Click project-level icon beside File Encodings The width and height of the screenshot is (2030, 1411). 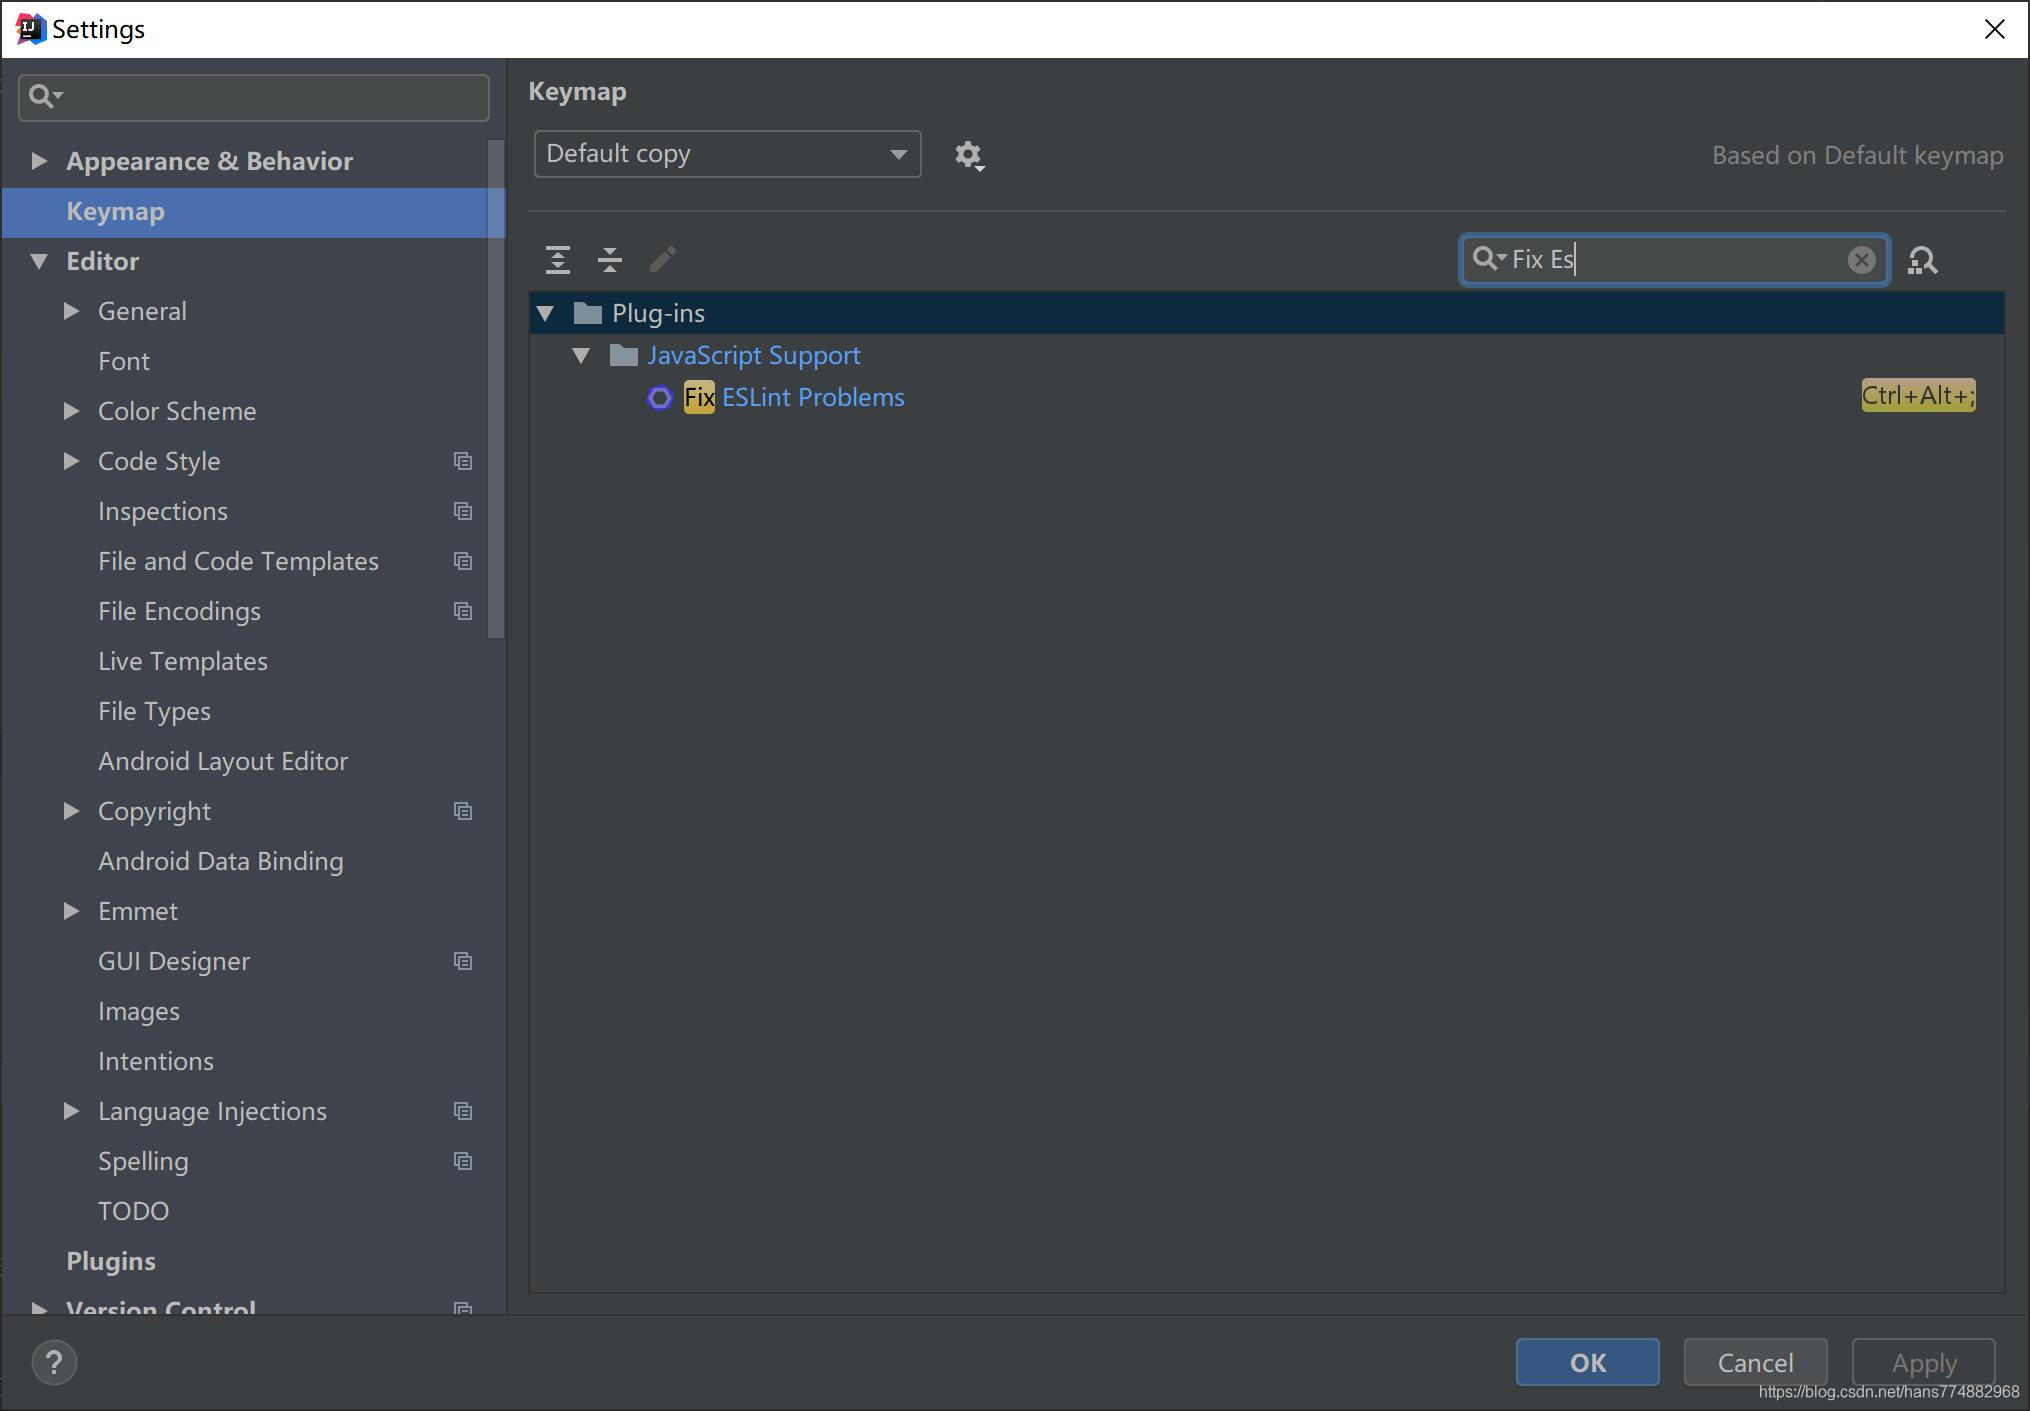click(x=463, y=611)
